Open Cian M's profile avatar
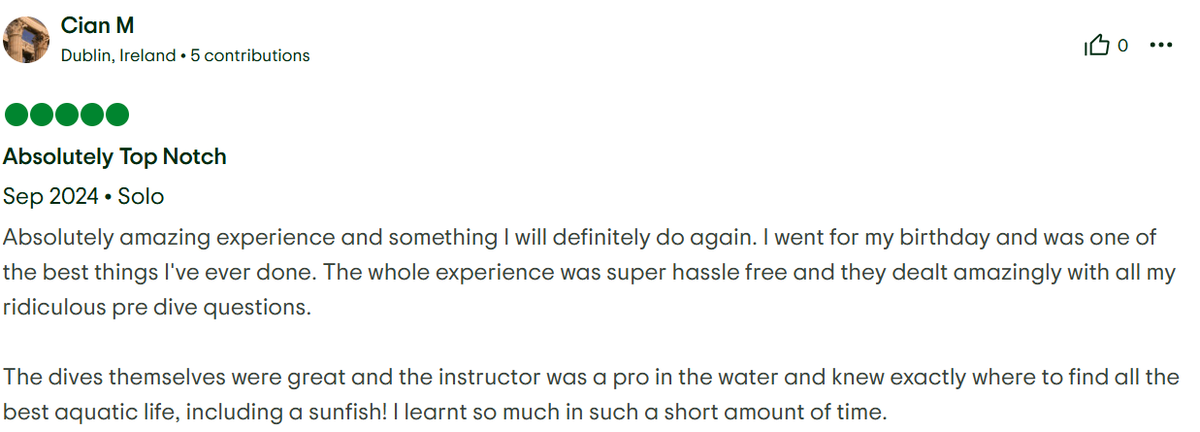 pyautogui.click(x=27, y=39)
